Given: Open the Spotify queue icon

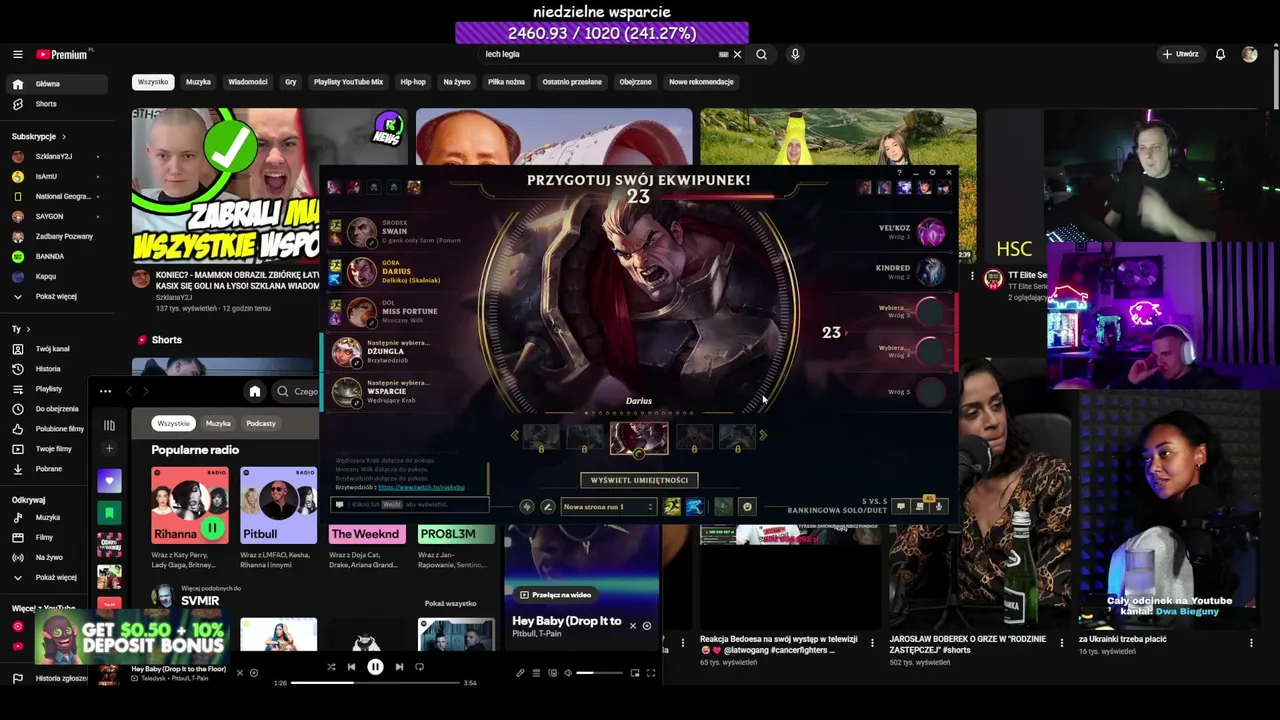Looking at the screenshot, I should click(536, 673).
